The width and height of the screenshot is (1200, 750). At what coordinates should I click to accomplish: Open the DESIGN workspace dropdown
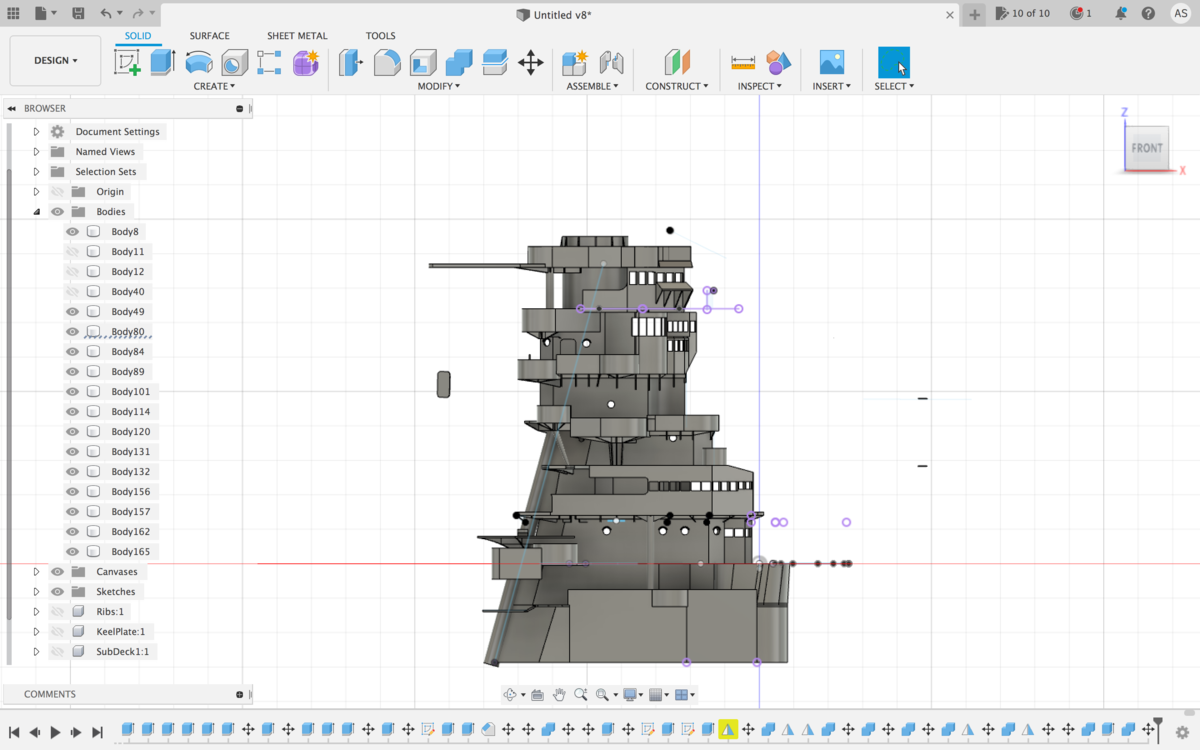point(55,61)
